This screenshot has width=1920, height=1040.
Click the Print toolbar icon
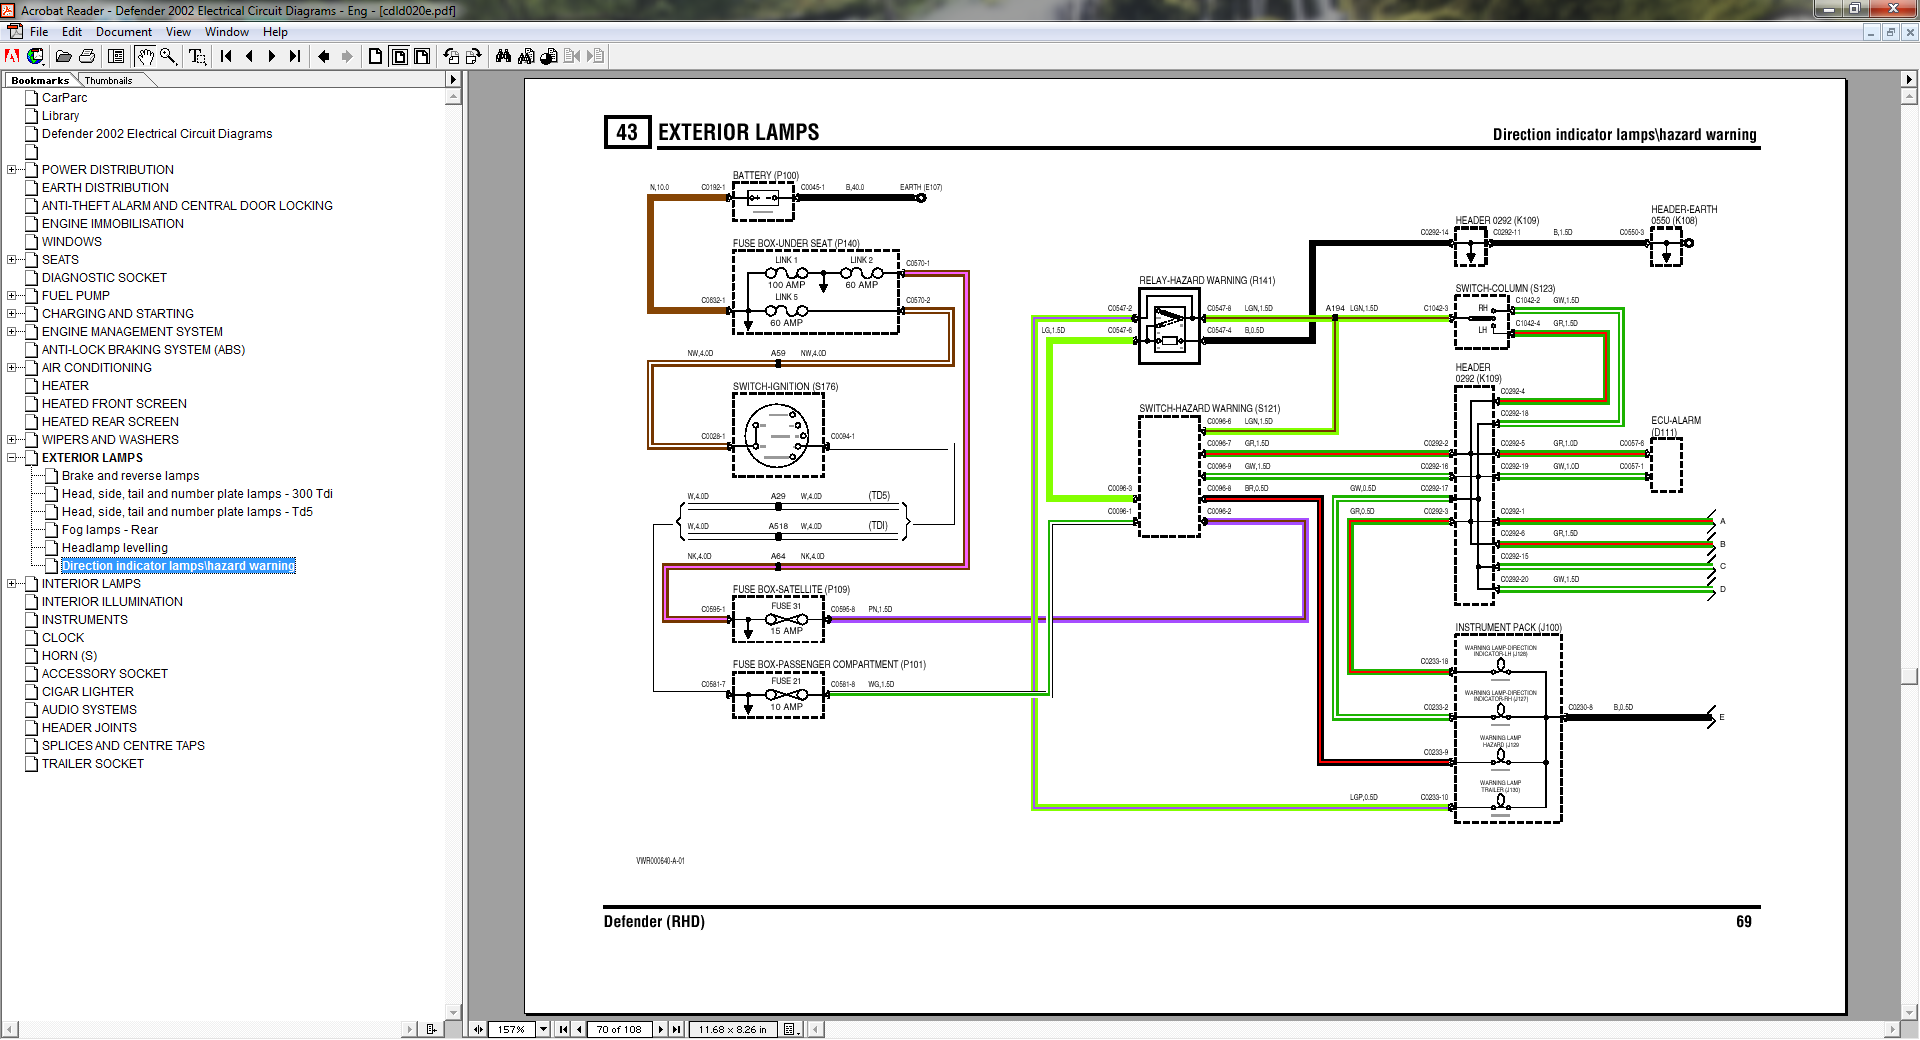coord(87,56)
